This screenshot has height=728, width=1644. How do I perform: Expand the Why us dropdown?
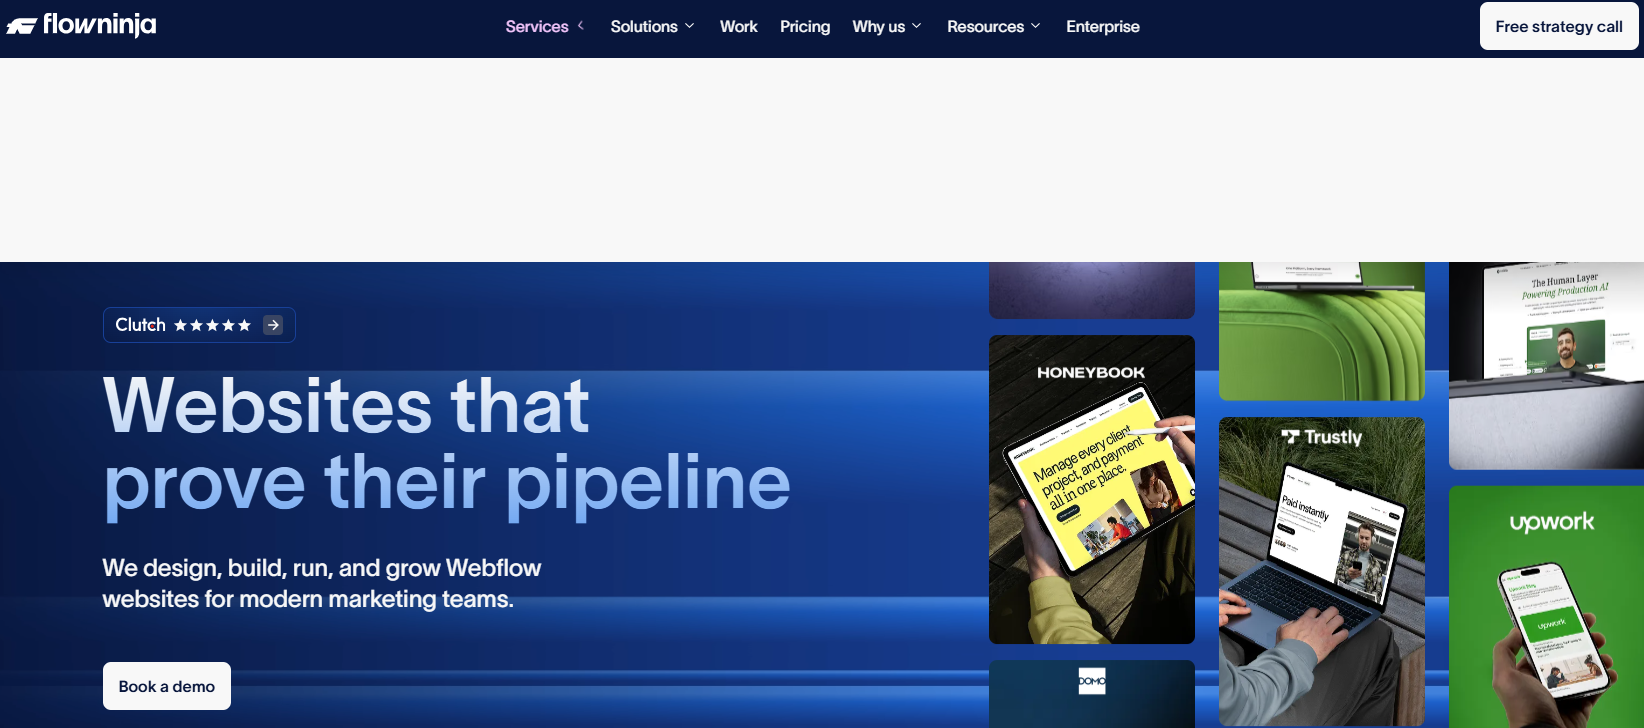click(887, 26)
